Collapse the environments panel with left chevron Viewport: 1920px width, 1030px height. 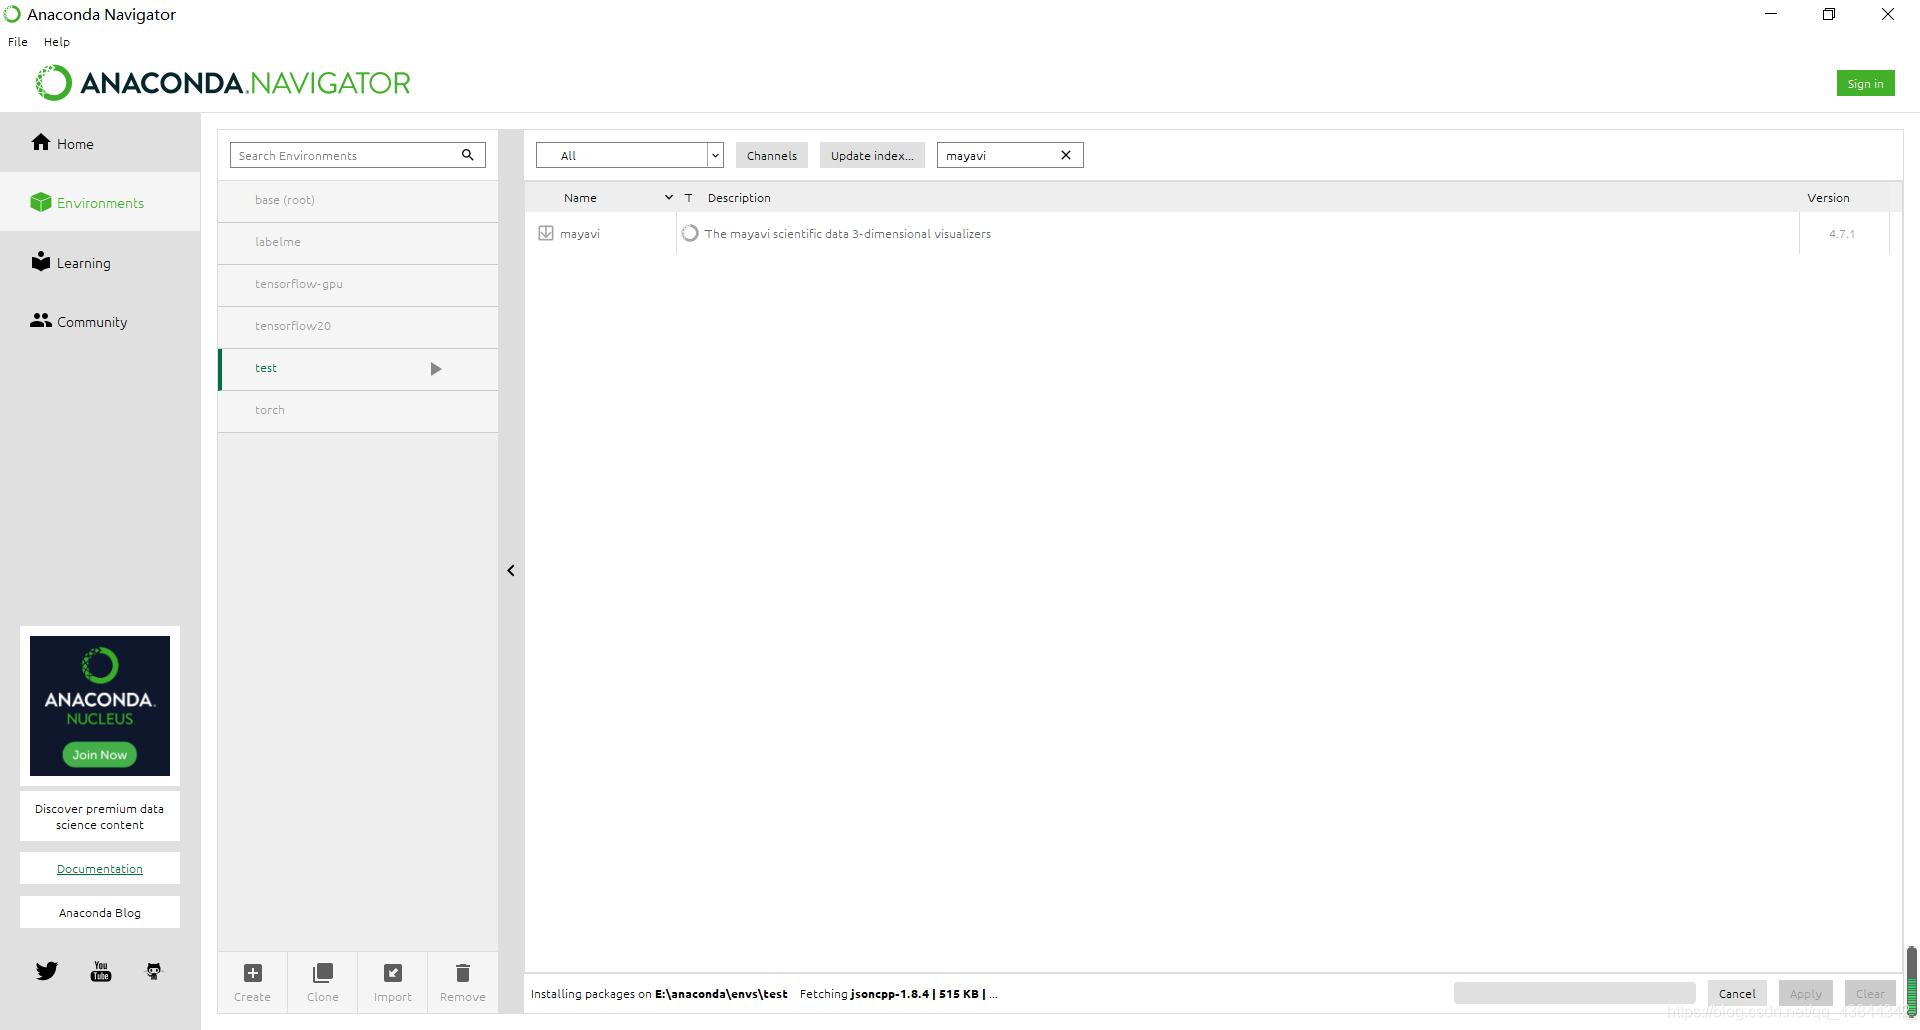511,571
